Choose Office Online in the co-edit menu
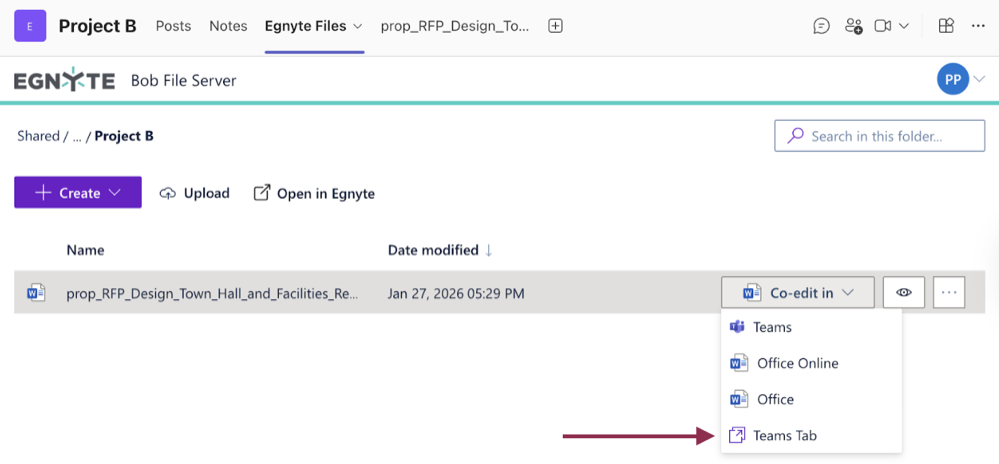This screenshot has width=999, height=464. 797,363
